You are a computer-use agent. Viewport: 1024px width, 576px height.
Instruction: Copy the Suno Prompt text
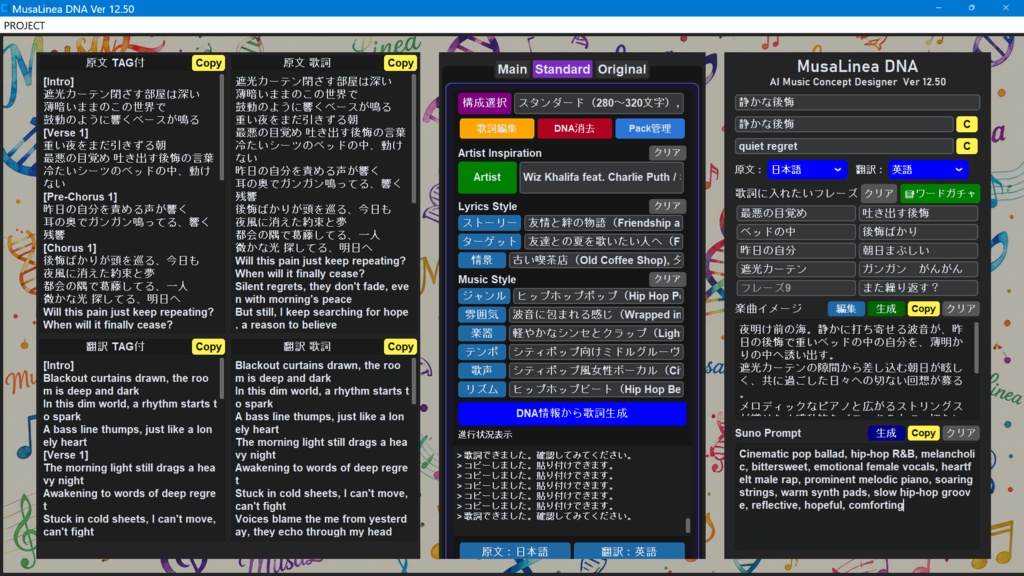pyautogui.click(x=923, y=433)
